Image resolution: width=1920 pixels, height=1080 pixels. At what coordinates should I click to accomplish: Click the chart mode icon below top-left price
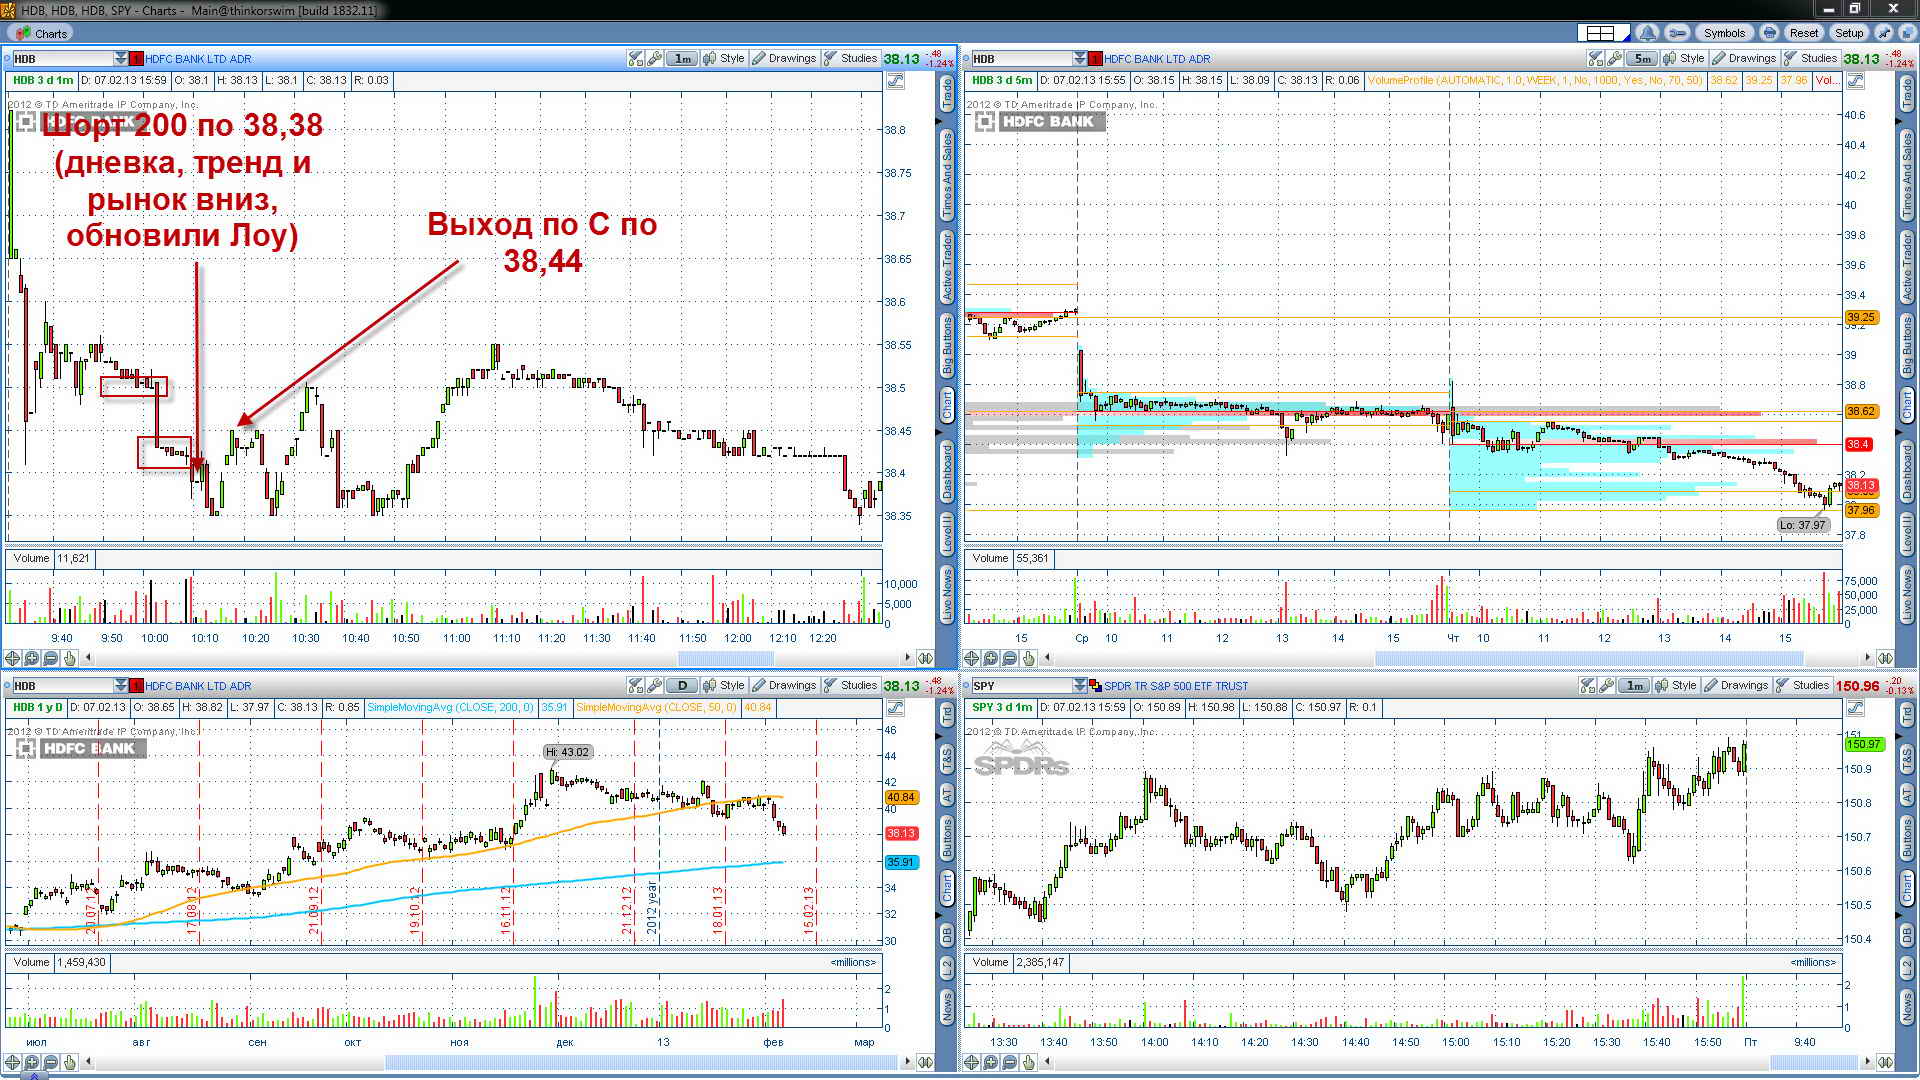[895, 81]
